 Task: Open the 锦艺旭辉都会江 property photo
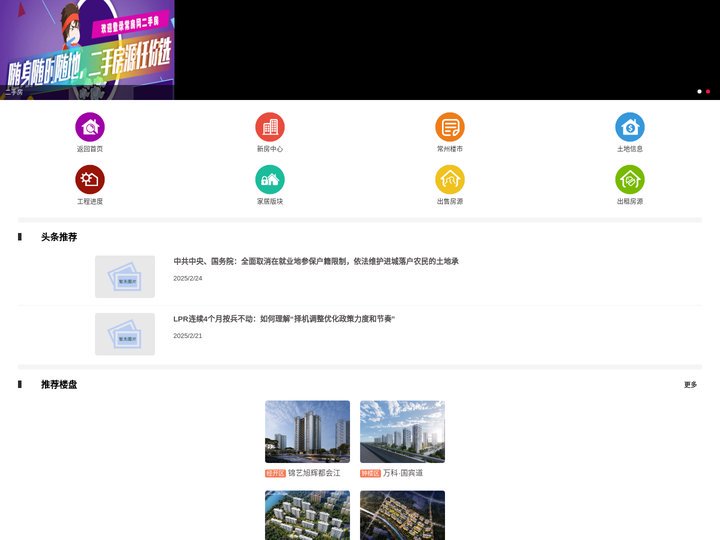(x=307, y=432)
